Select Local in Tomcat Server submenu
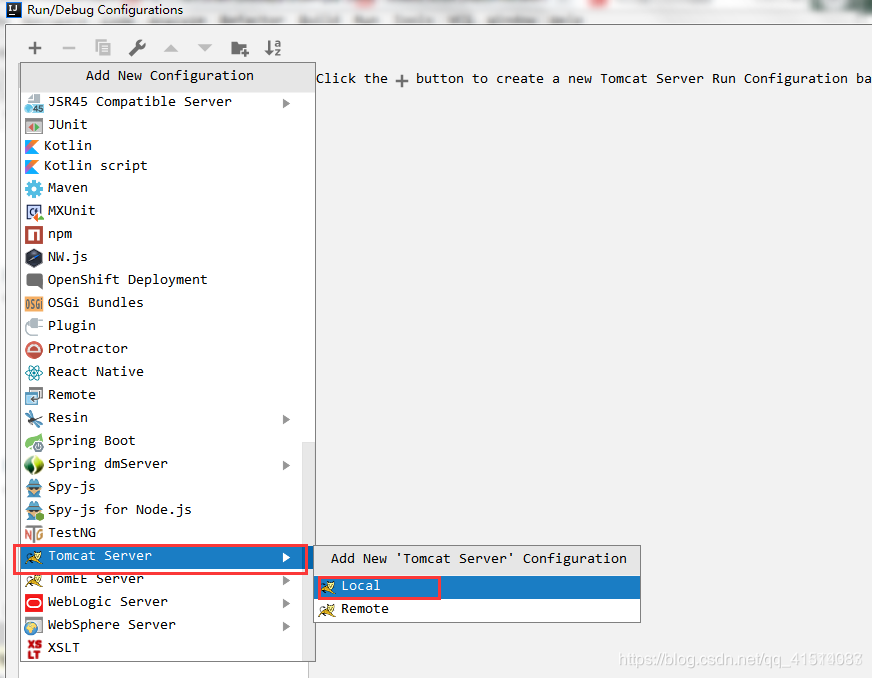The image size is (872, 678). pyautogui.click(x=478, y=587)
